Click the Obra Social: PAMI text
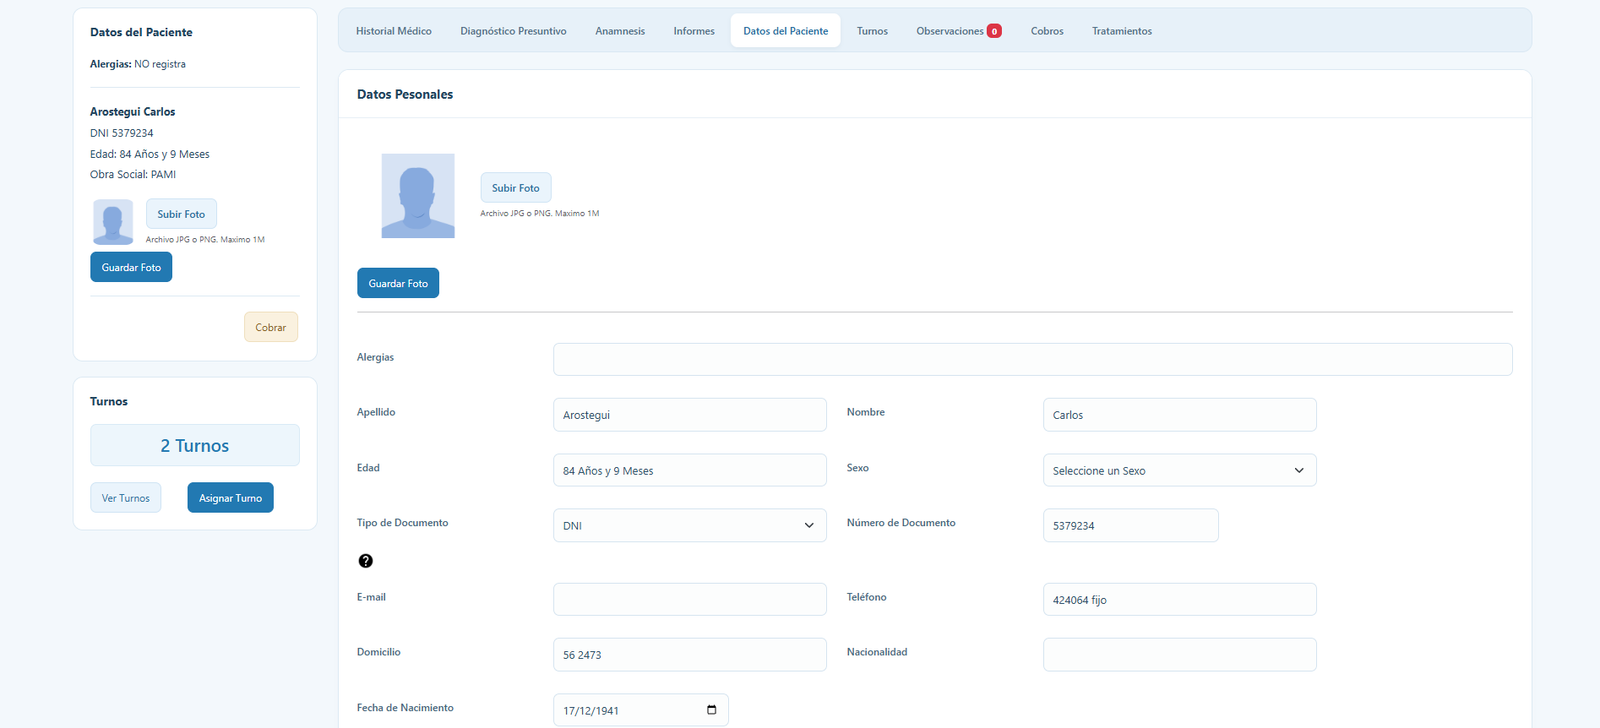This screenshot has height=728, width=1600. pos(133,174)
